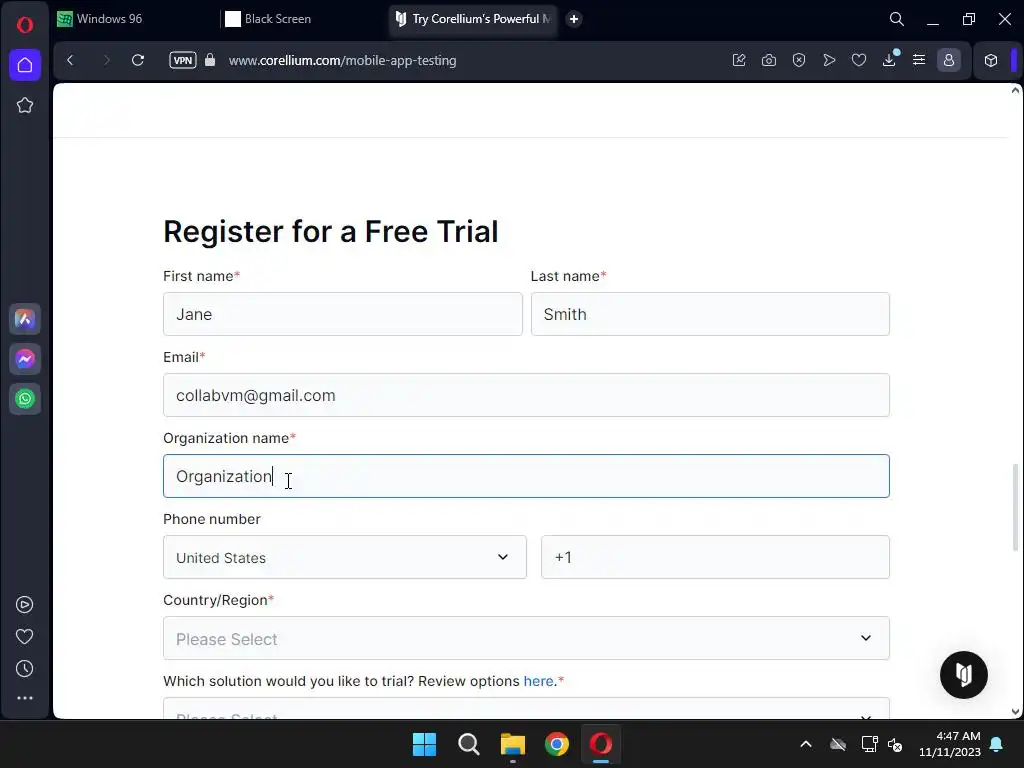The image size is (1024, 768).
Task: Reload the Corellium page
Action: [138, 60]
